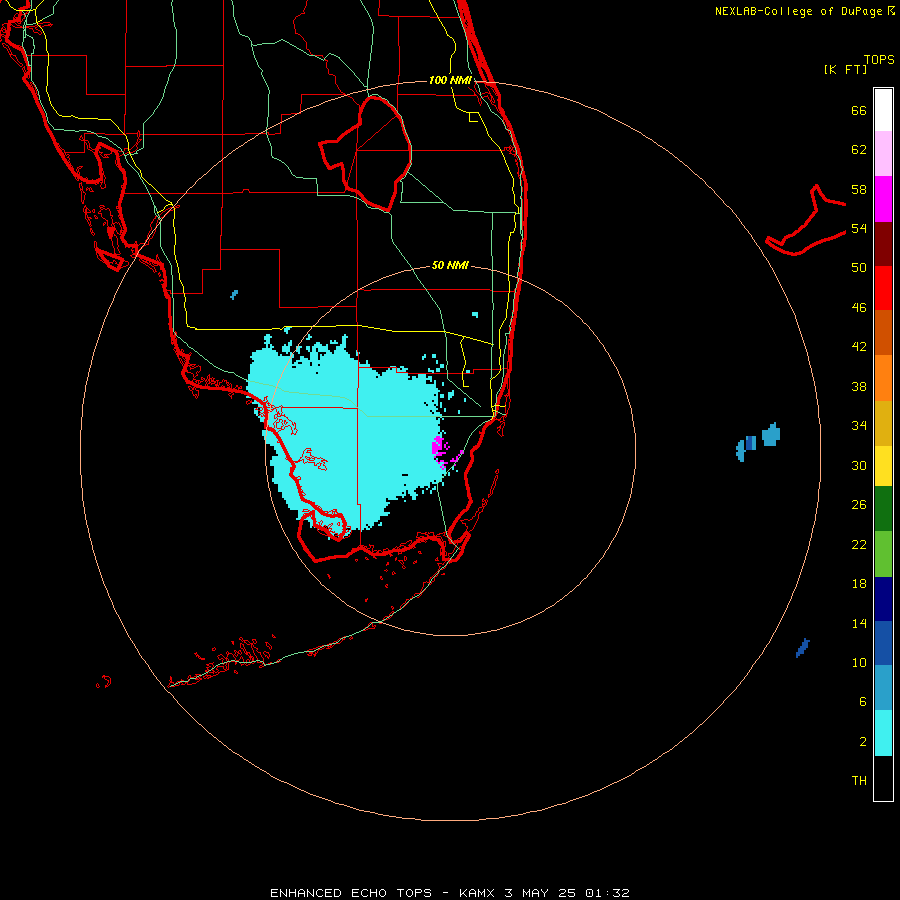Click the dark red 50-54 kft legend swatch
900x900 pixels.
[x=883, y=244]
